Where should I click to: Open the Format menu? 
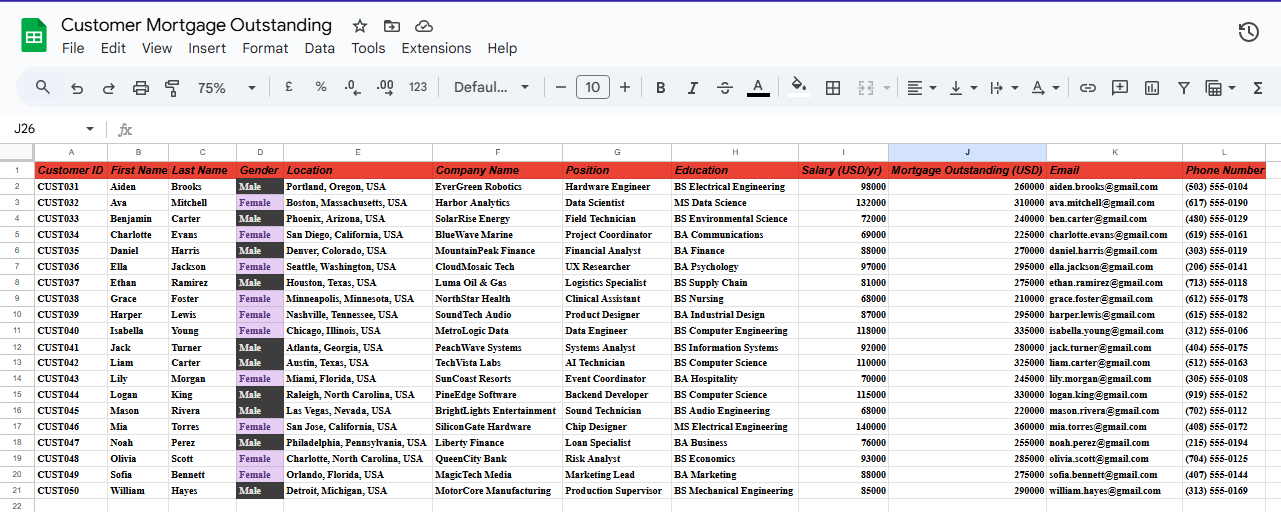(265, 48)
